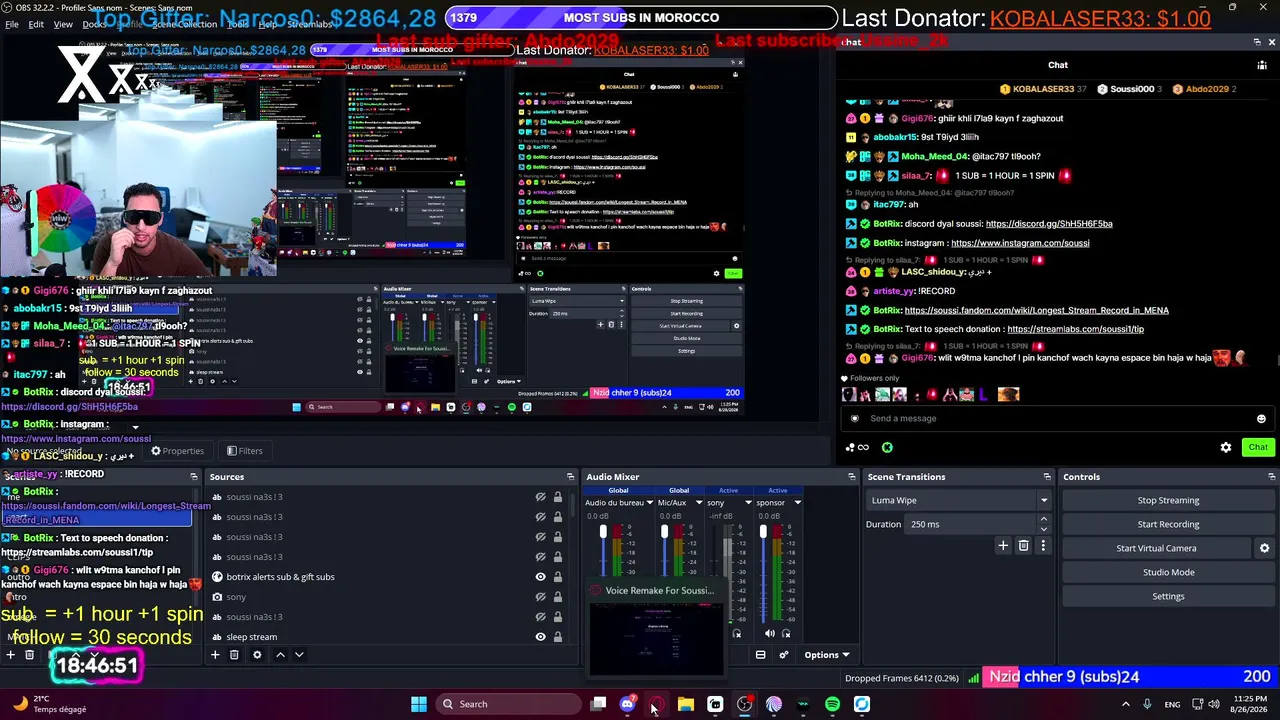1280x720 pixels.
Task: Open the Windows Start menu
Action: (x=419, y=704)
